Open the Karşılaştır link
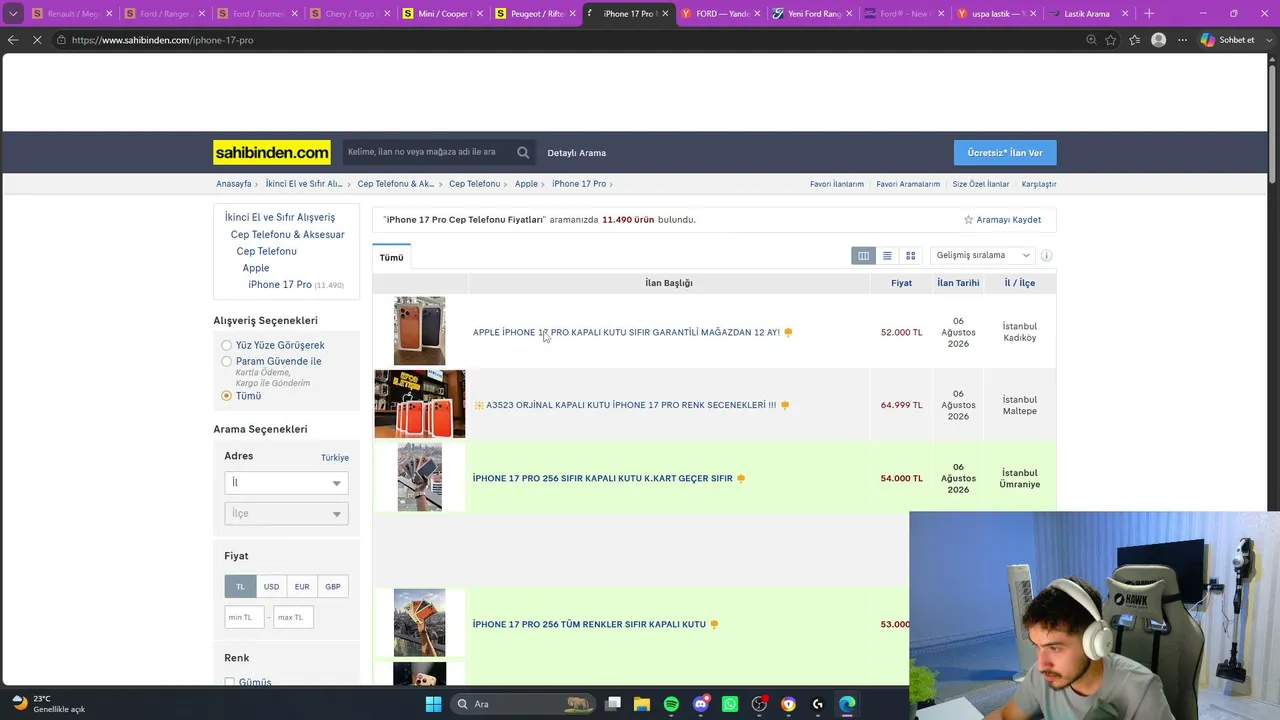 click(1039, 184)
